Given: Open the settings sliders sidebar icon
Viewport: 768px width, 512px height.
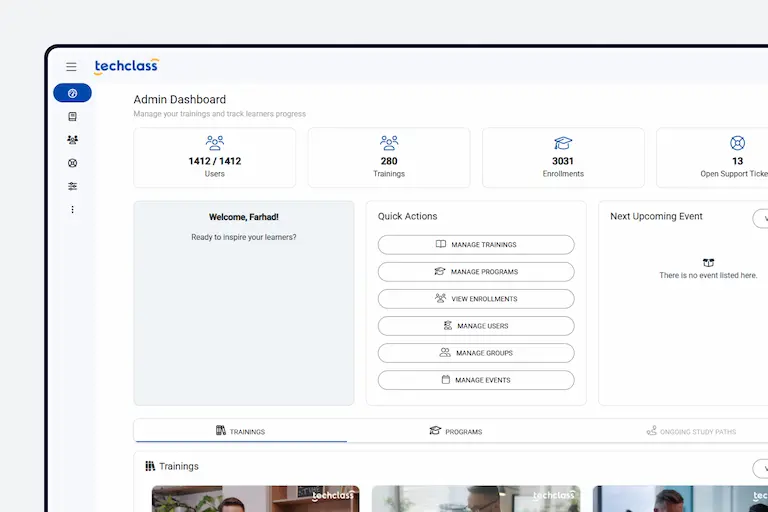Looking at the screenshot, I should 72,186.
